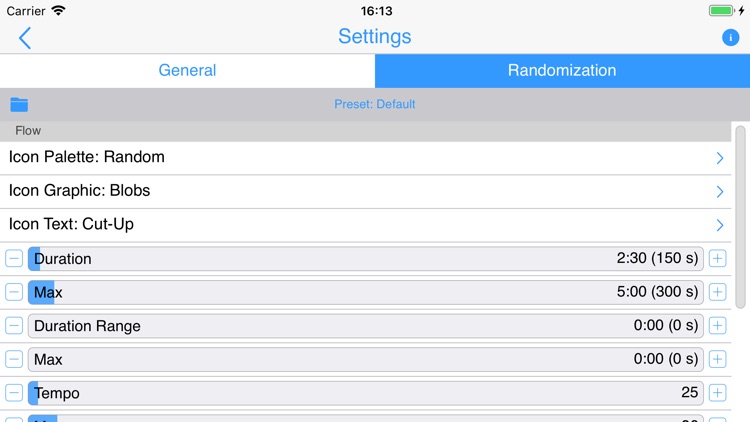The image size is (750, 422).
Task: Switch to the General tab
Action: (188, 70)
